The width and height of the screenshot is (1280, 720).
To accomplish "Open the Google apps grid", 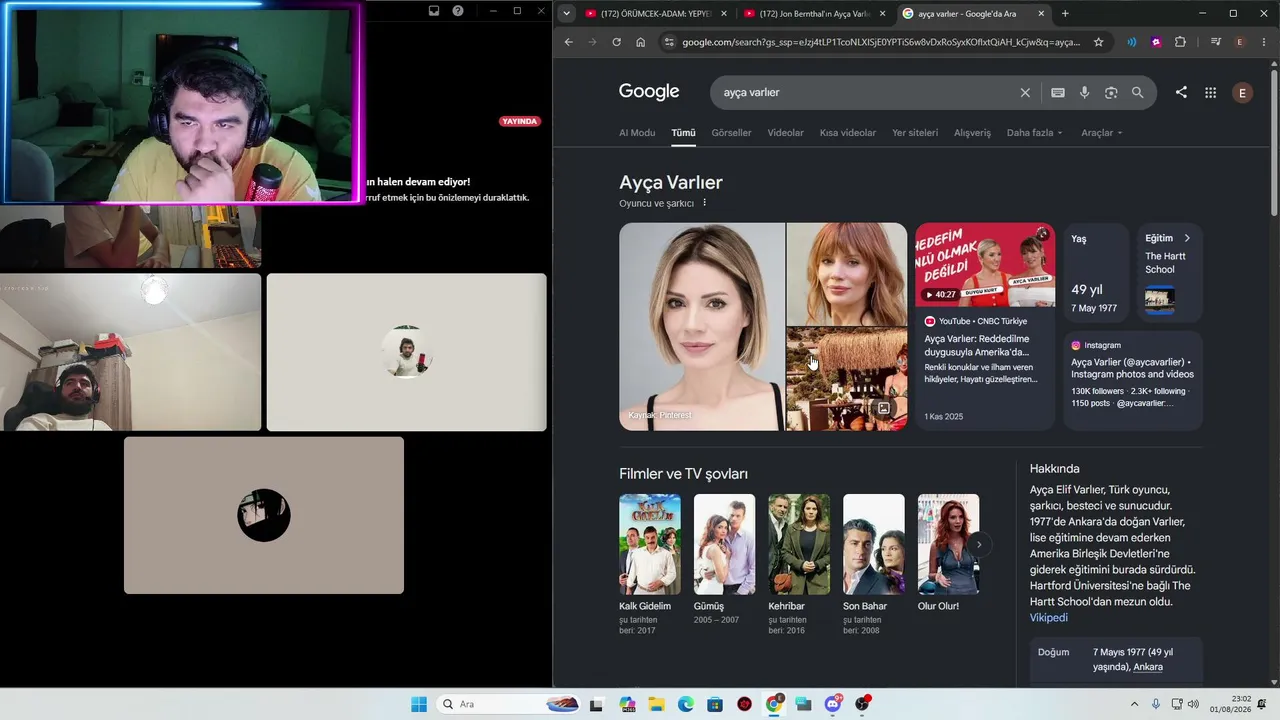I will [1210, 92].
